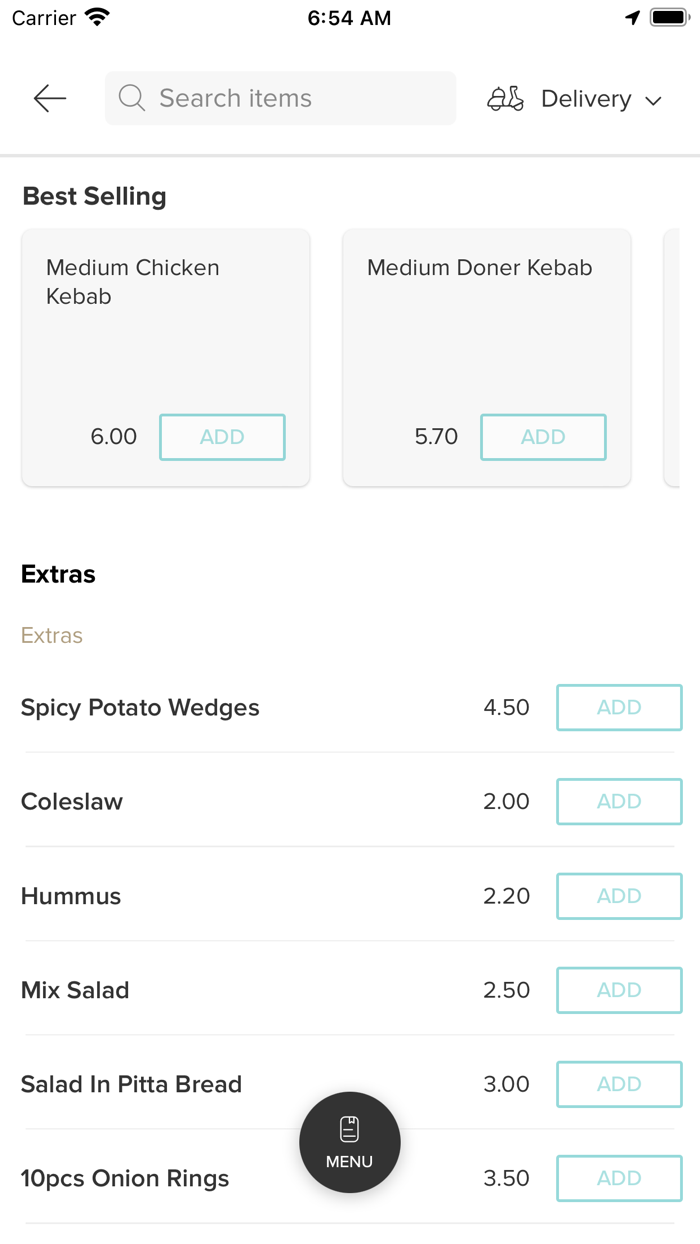
Task: Add Hummus to the basket
Action: click(x=619, y=896)
